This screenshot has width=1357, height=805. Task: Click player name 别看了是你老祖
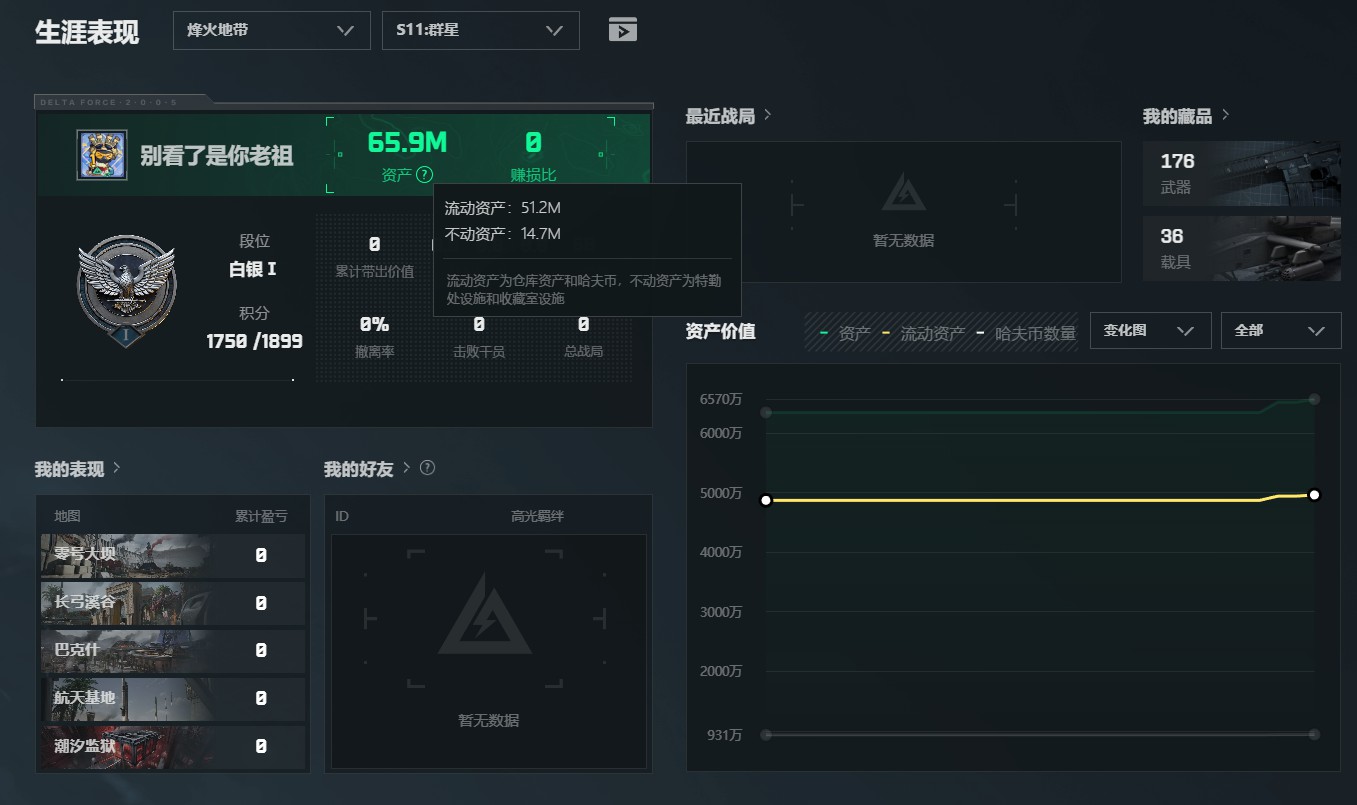[217, 156]
